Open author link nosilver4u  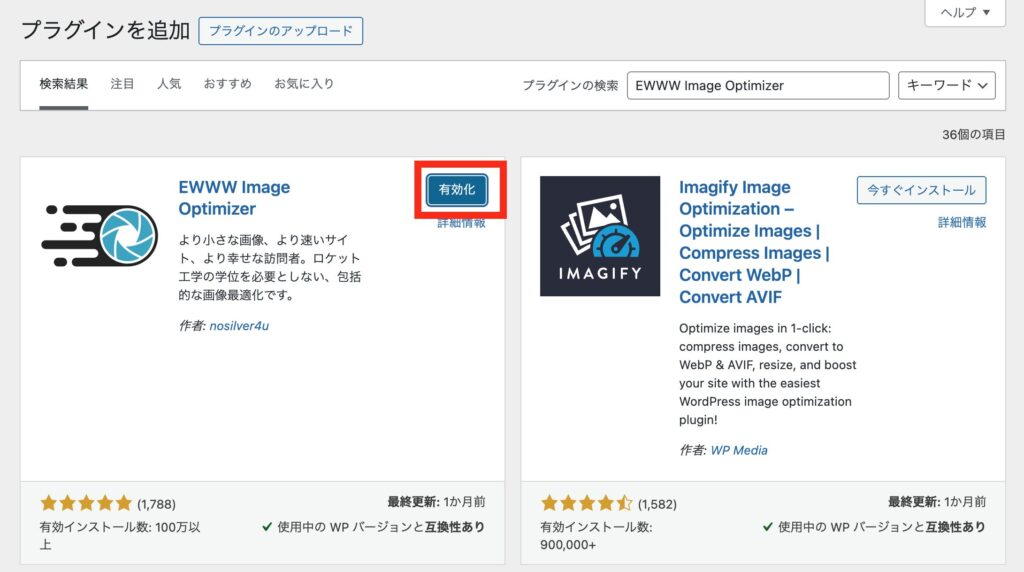(x=239, y=326)
